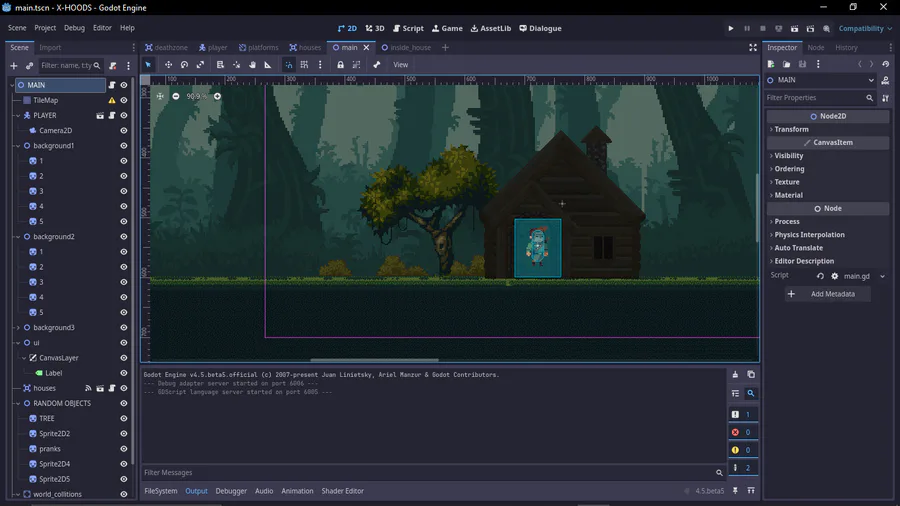Open the FileSystem bottom panel
This screenshot has height=506, width=900.
coord(161,491)
